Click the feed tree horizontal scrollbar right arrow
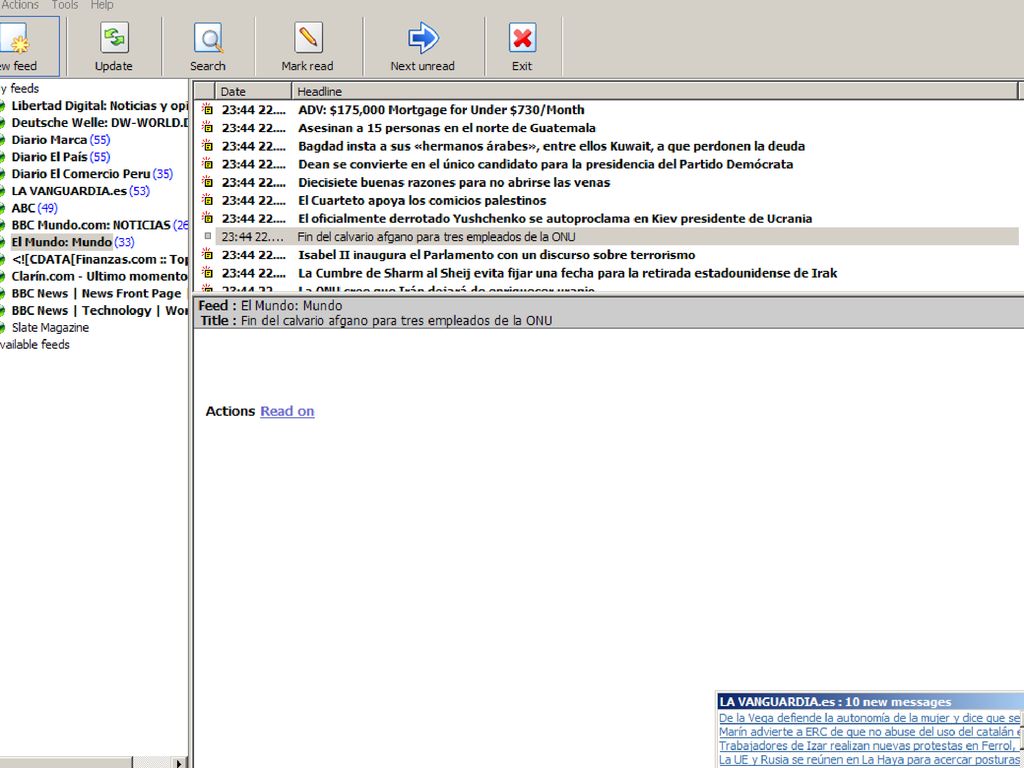Image resolution: width=1024 pixels, height=768 pixels. (179, 762)
